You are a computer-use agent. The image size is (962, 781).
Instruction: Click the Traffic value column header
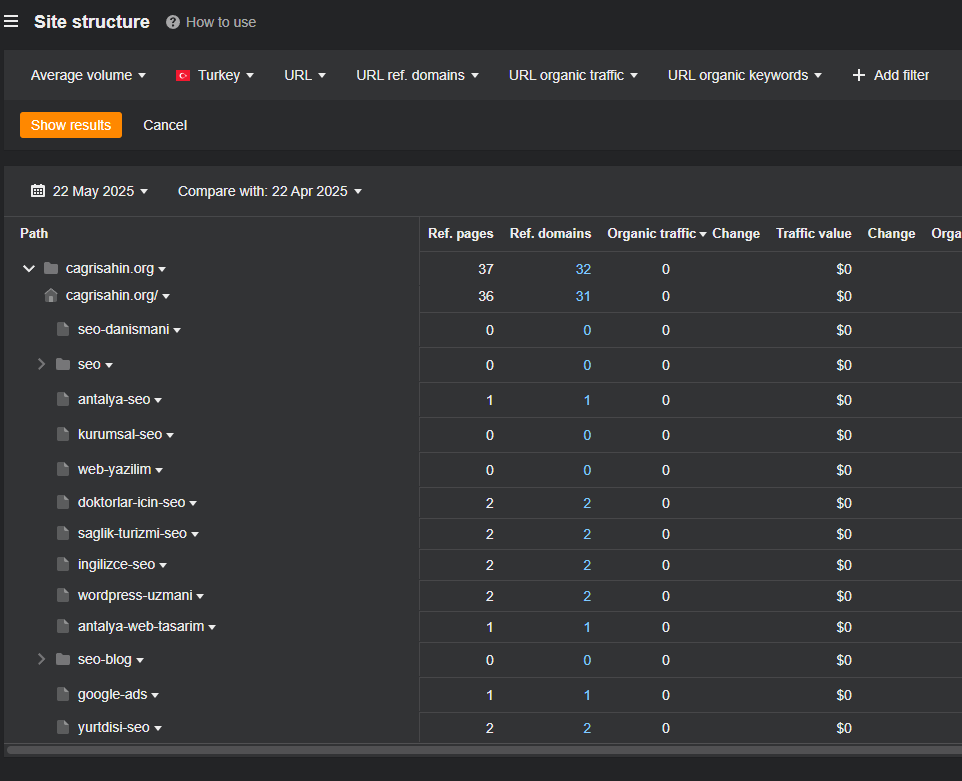814,234
